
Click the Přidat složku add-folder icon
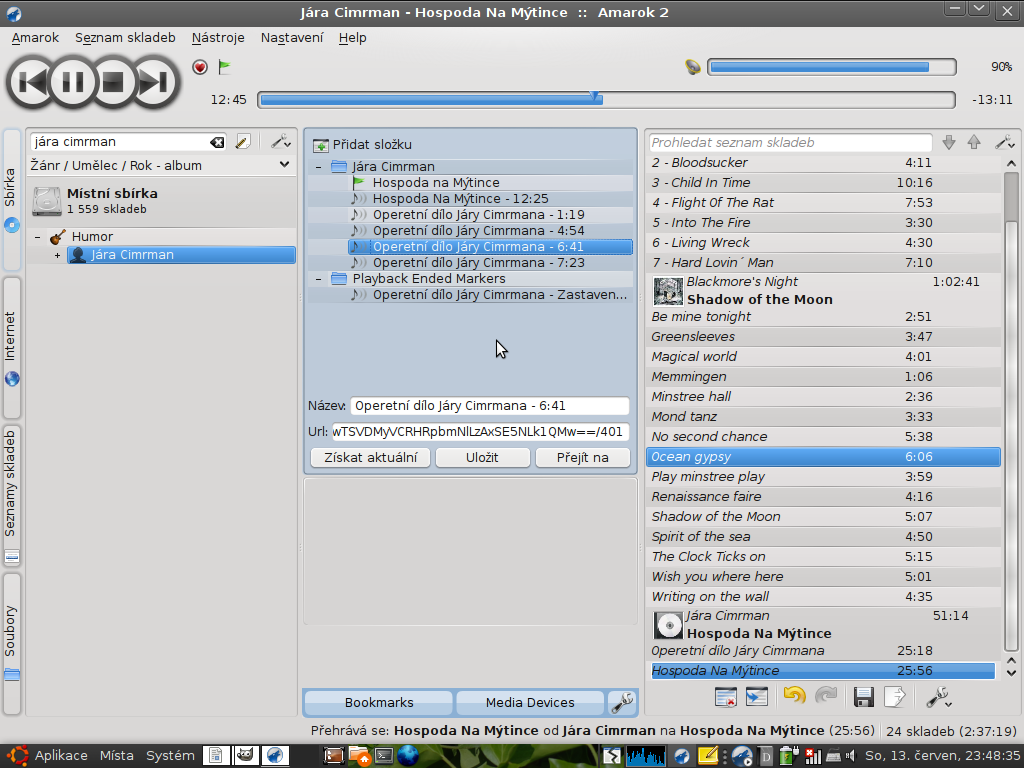click(x=321, y=145)
